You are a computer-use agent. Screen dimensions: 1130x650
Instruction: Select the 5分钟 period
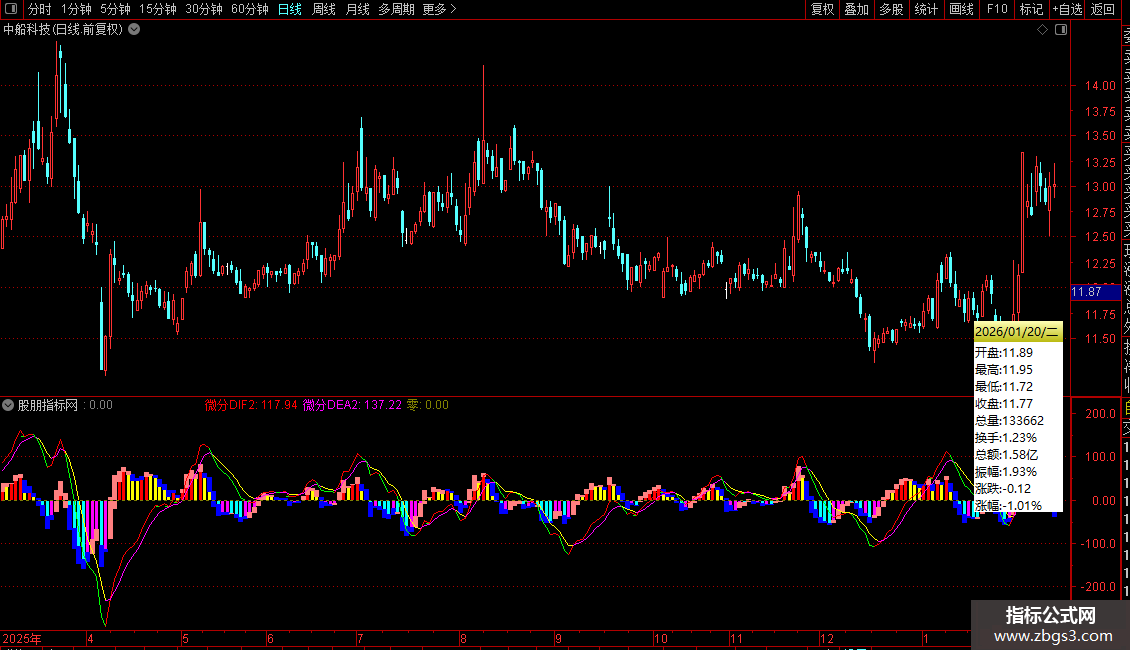point(115,9)
